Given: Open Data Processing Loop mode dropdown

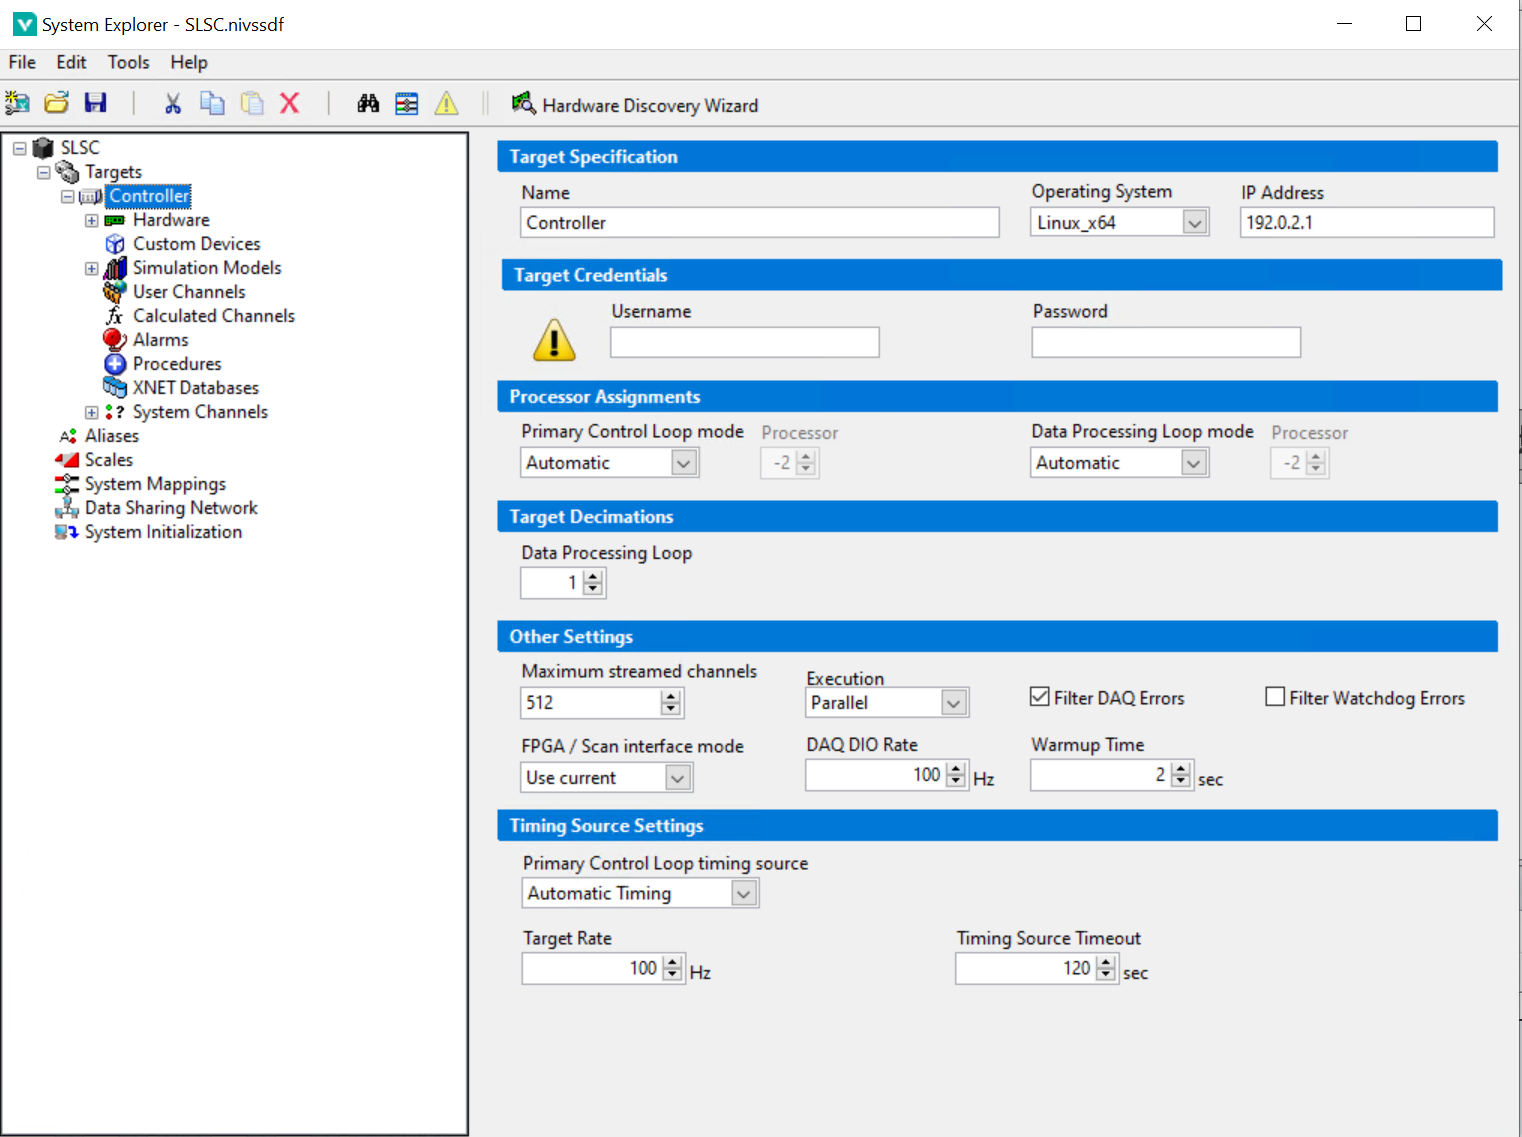Looking at the screenshot, I should click(1193, 462).
